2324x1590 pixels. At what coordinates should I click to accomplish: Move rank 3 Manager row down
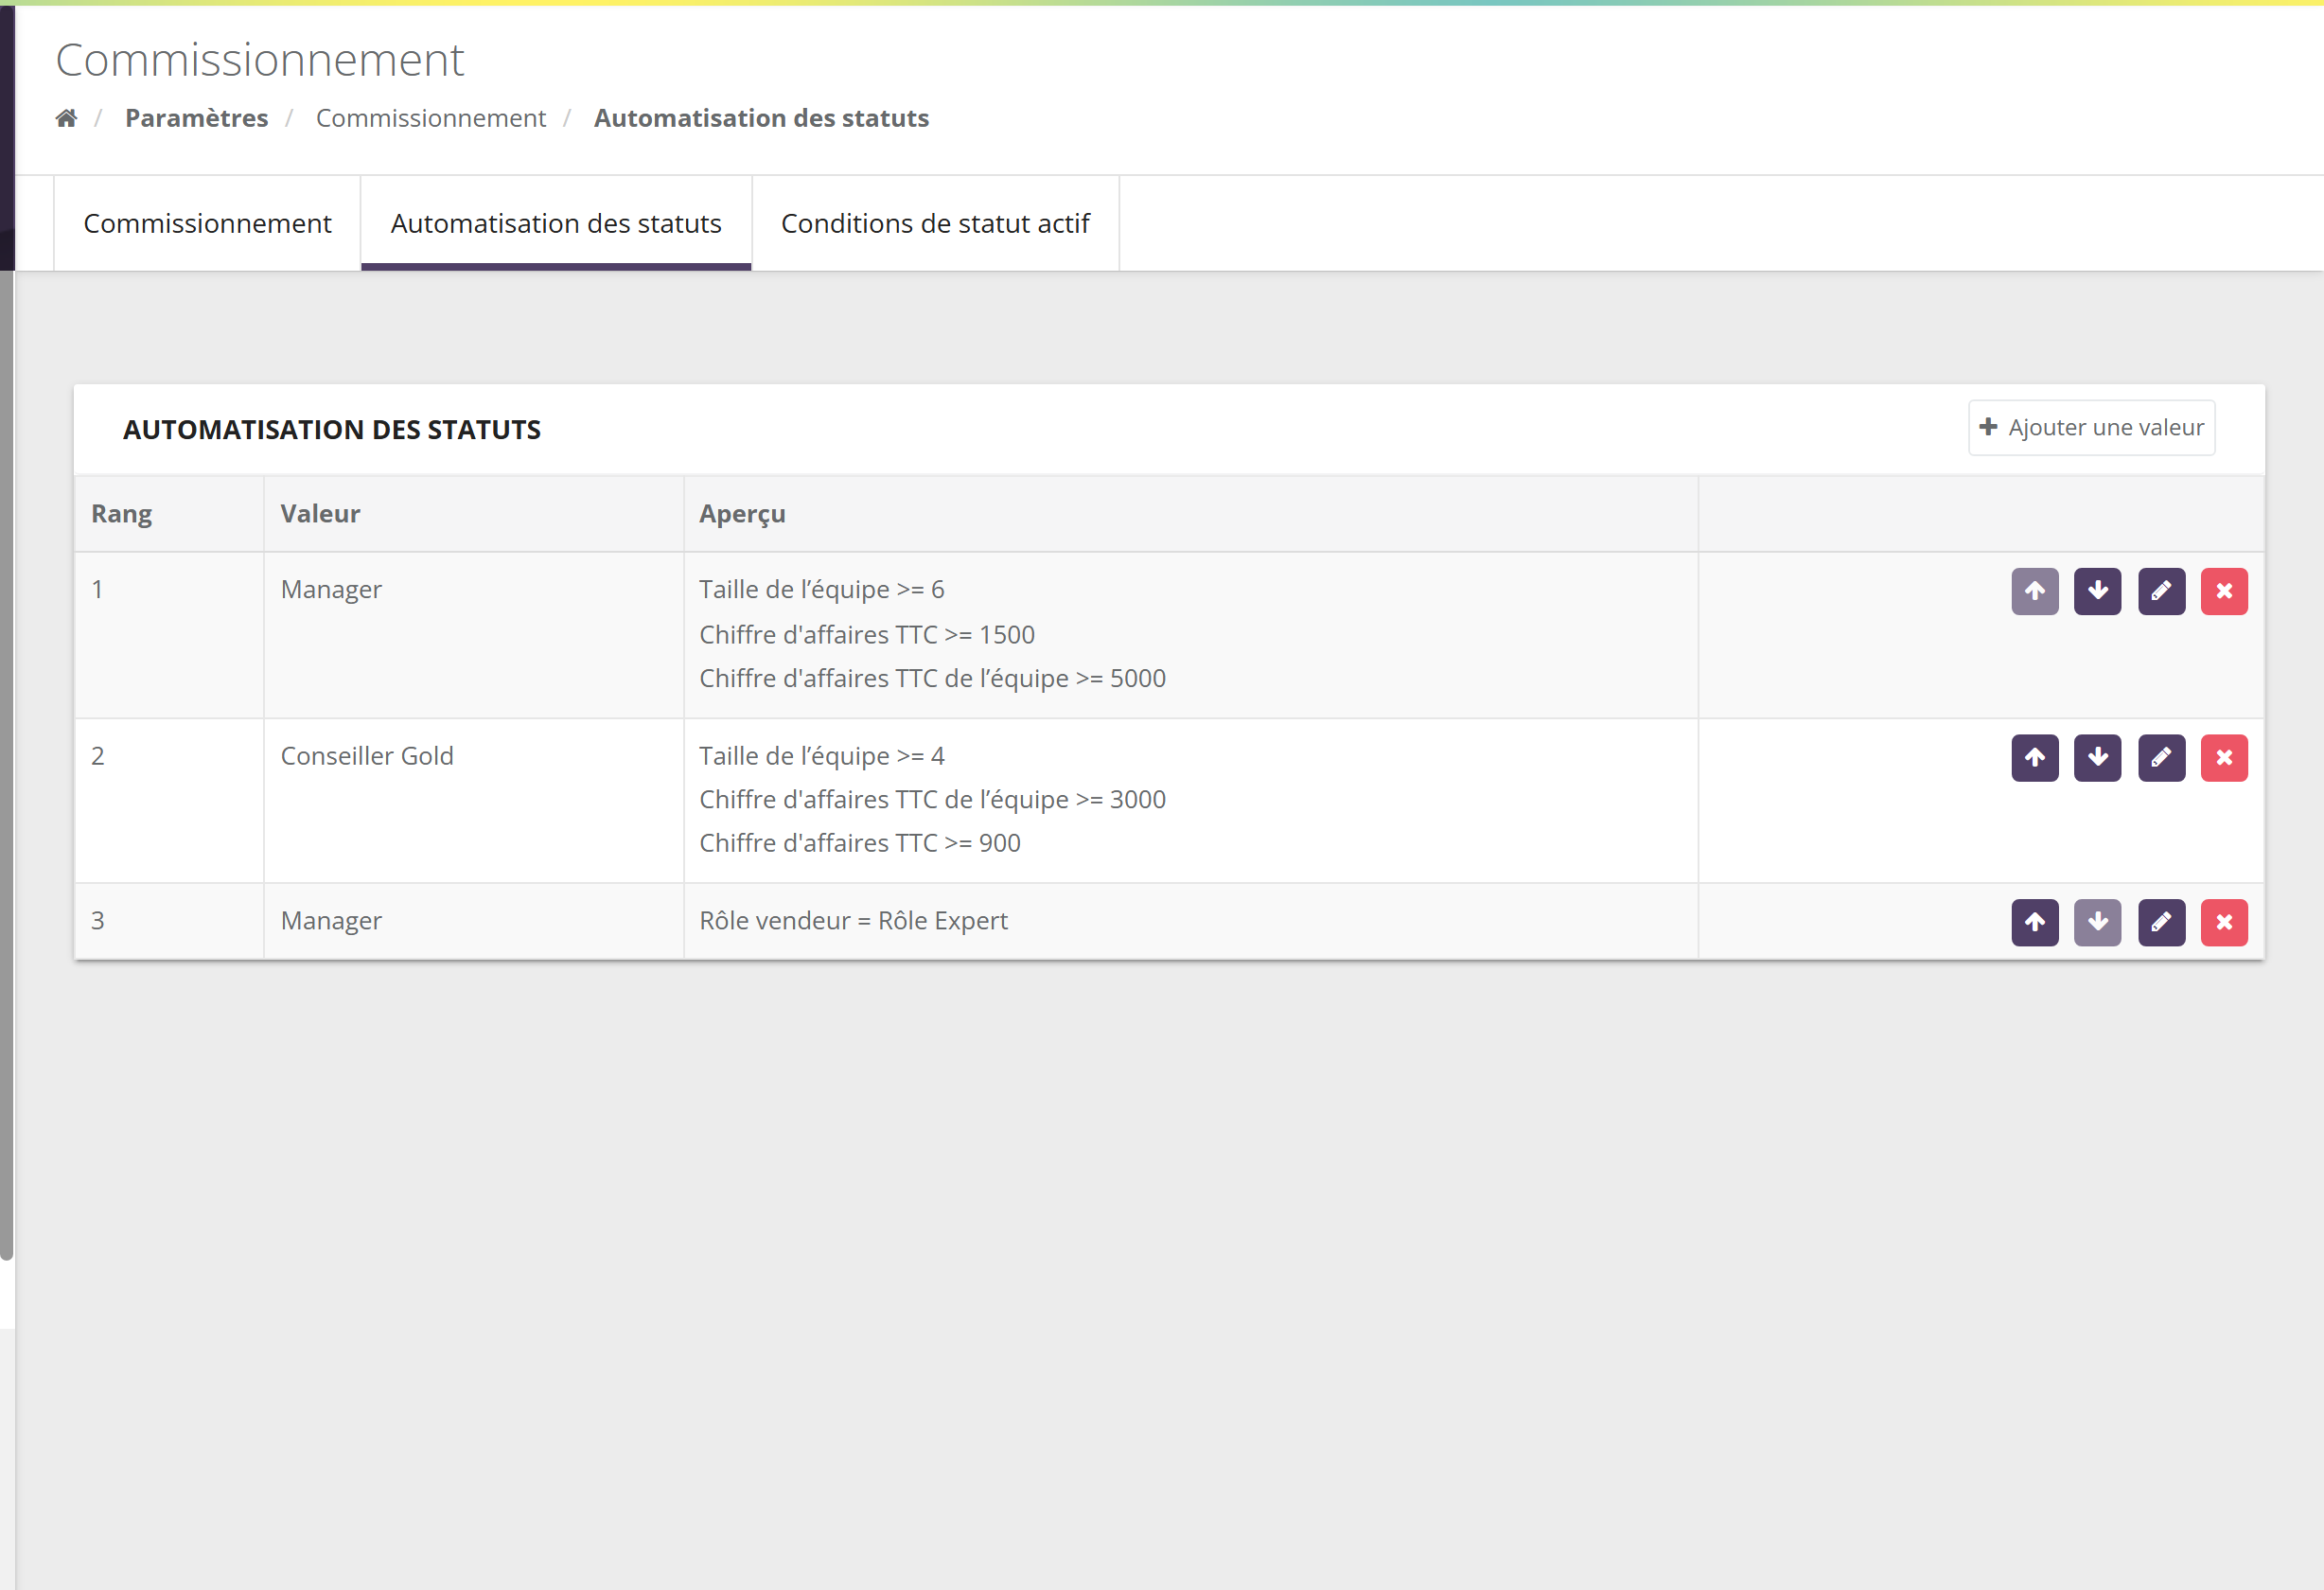click(x=2098, y=922)
